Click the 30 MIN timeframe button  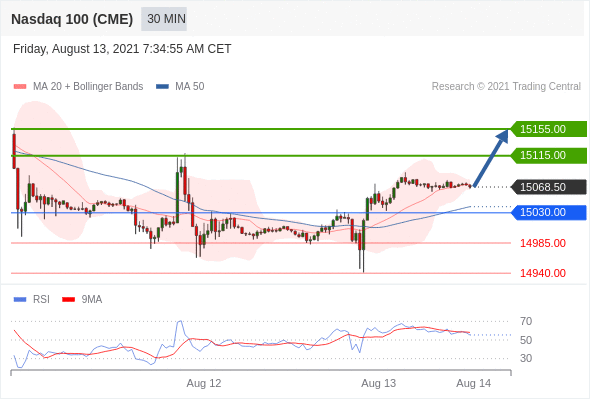click(164, 19)
